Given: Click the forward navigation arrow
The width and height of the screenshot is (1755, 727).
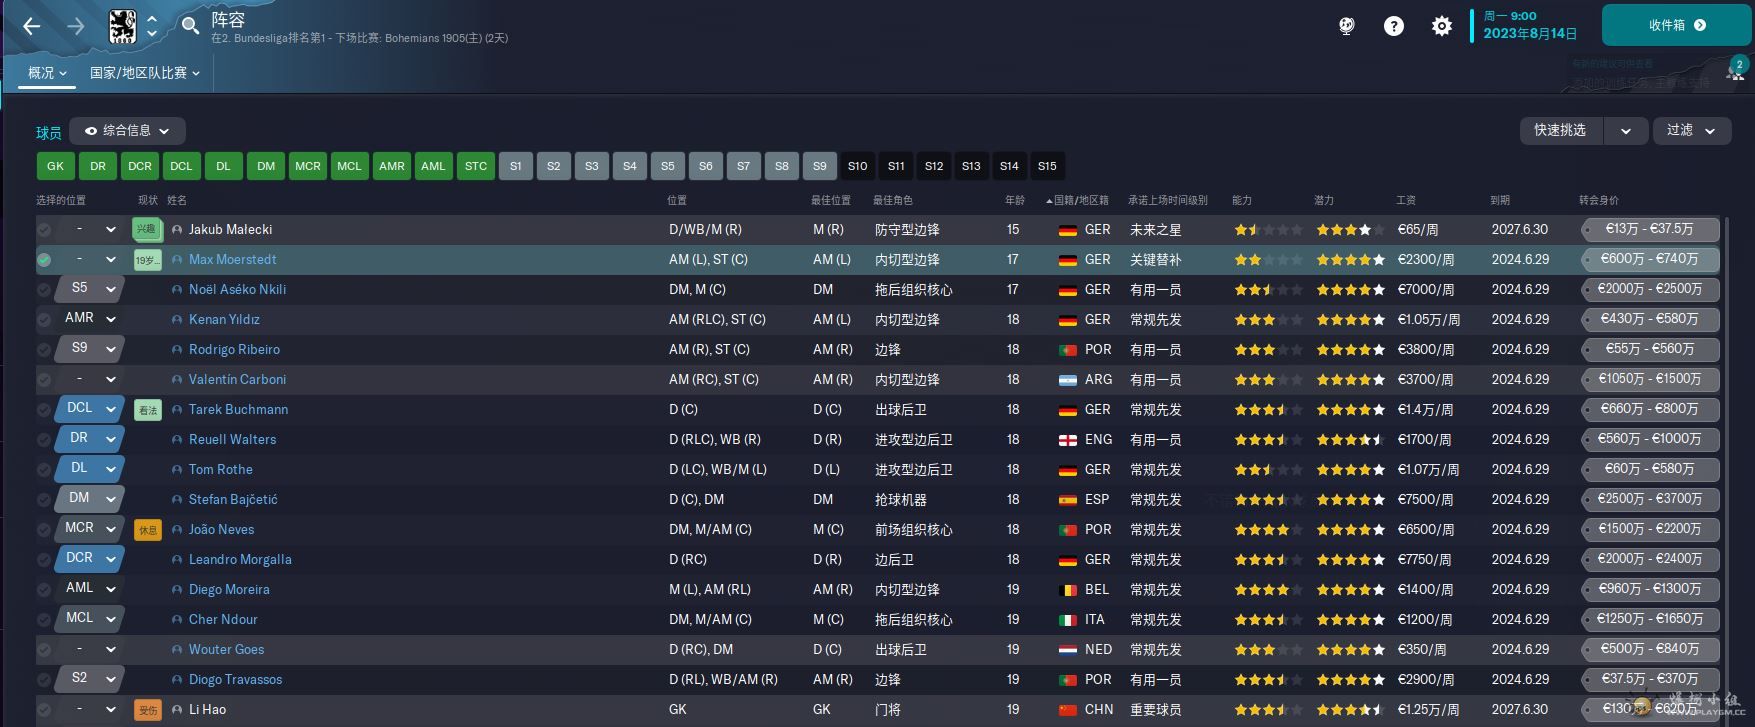Looking at the screenshot, I should (76, 27).
